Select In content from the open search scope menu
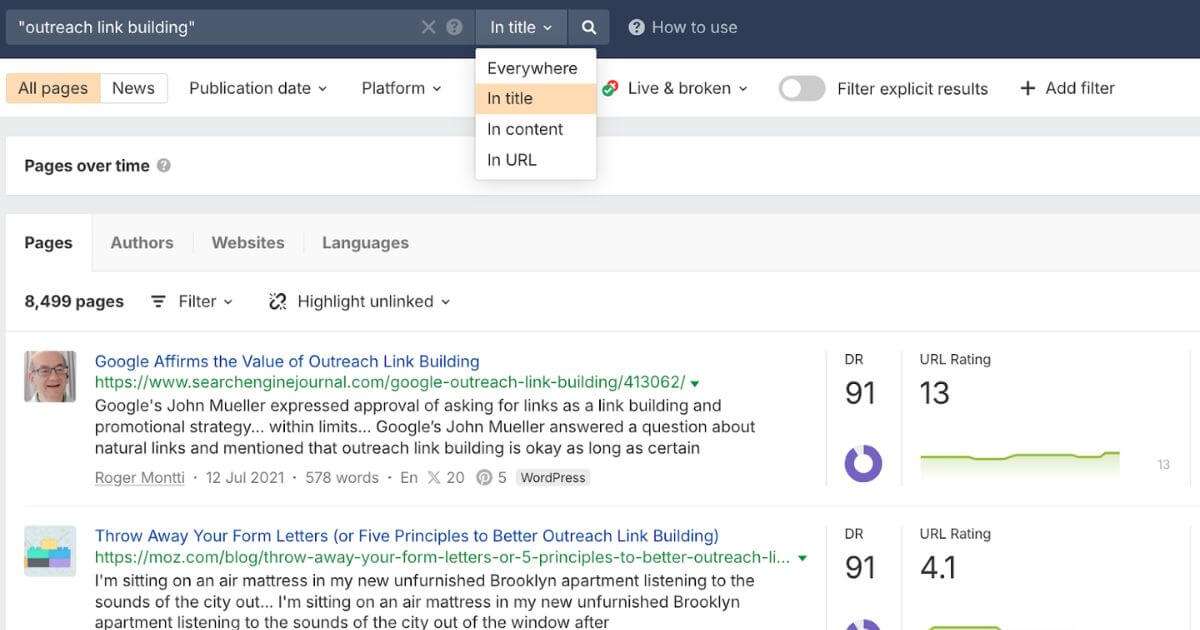1200x630 pixels. [525, 128]
